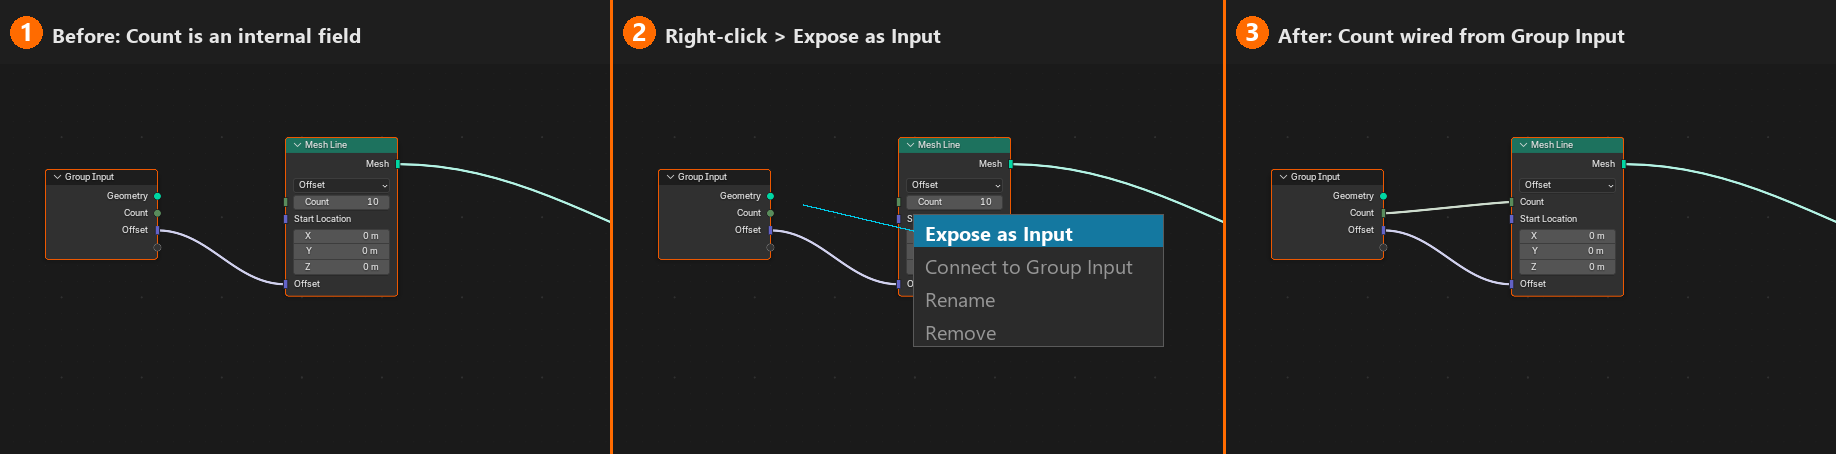
Task: Collapse the Mesh Line node in the Before panel
Action: (297, 145)
